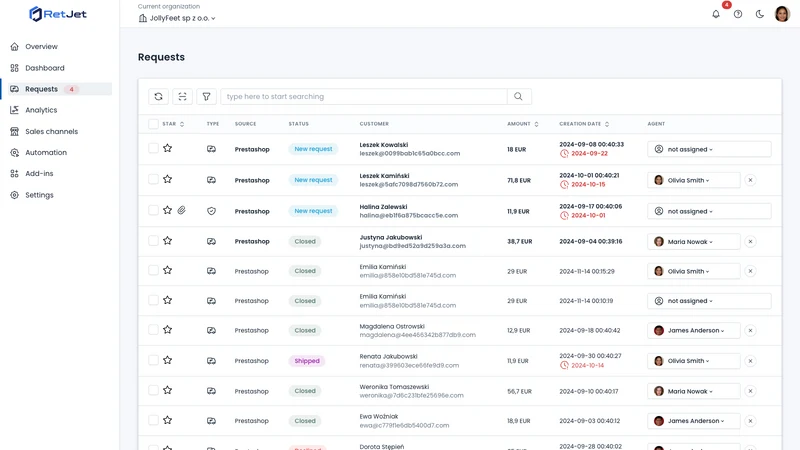800x450 pixels.
Task: Open agent dropdown for Halina Zalewski
Action: pos(709,211)
